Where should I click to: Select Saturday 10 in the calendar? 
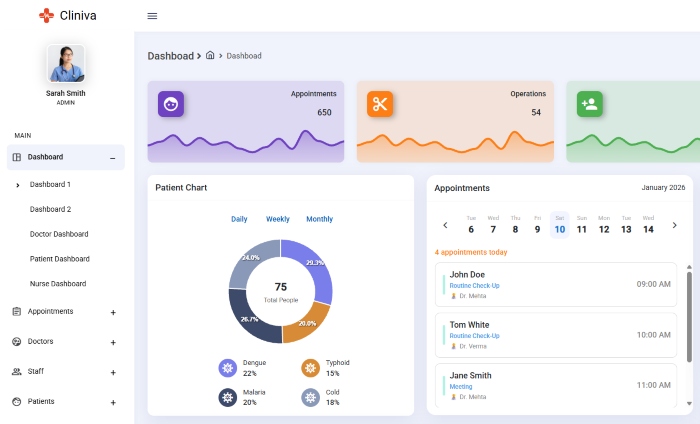click(x=560, y=225)
